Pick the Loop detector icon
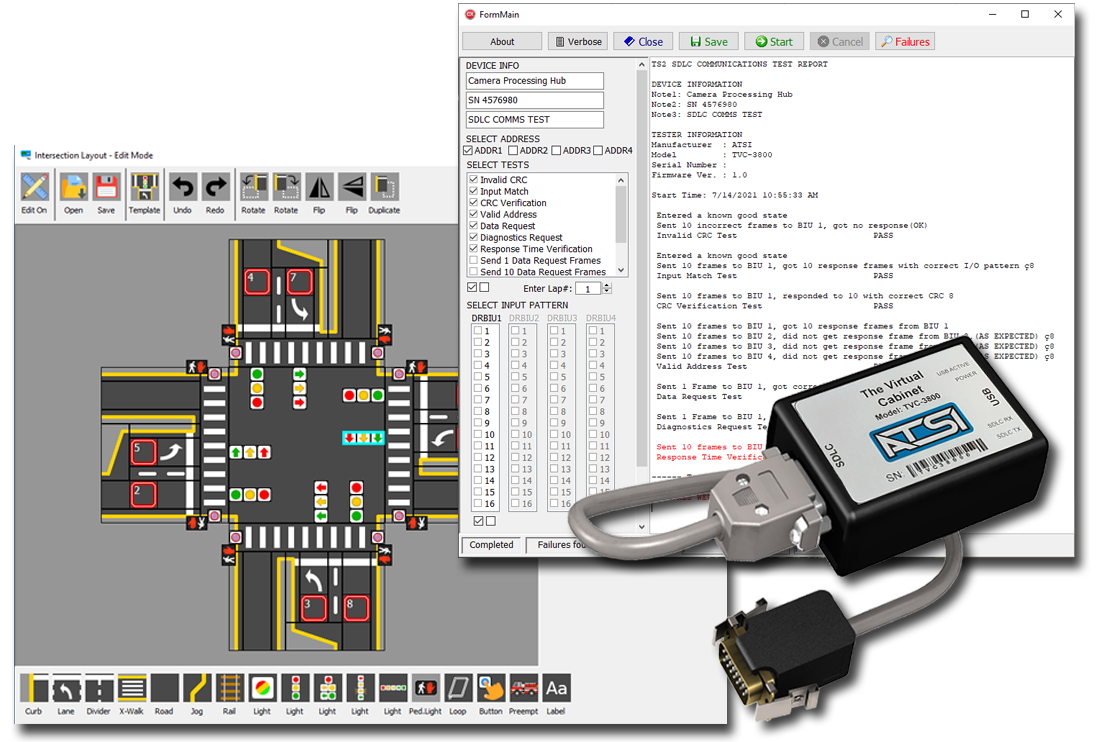Screen dimensions: 1098x742 point(458,689)
